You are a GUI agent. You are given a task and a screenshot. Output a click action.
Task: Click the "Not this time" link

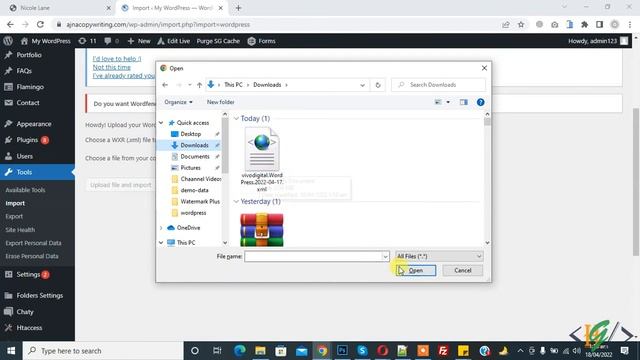(x=111, y=67)
